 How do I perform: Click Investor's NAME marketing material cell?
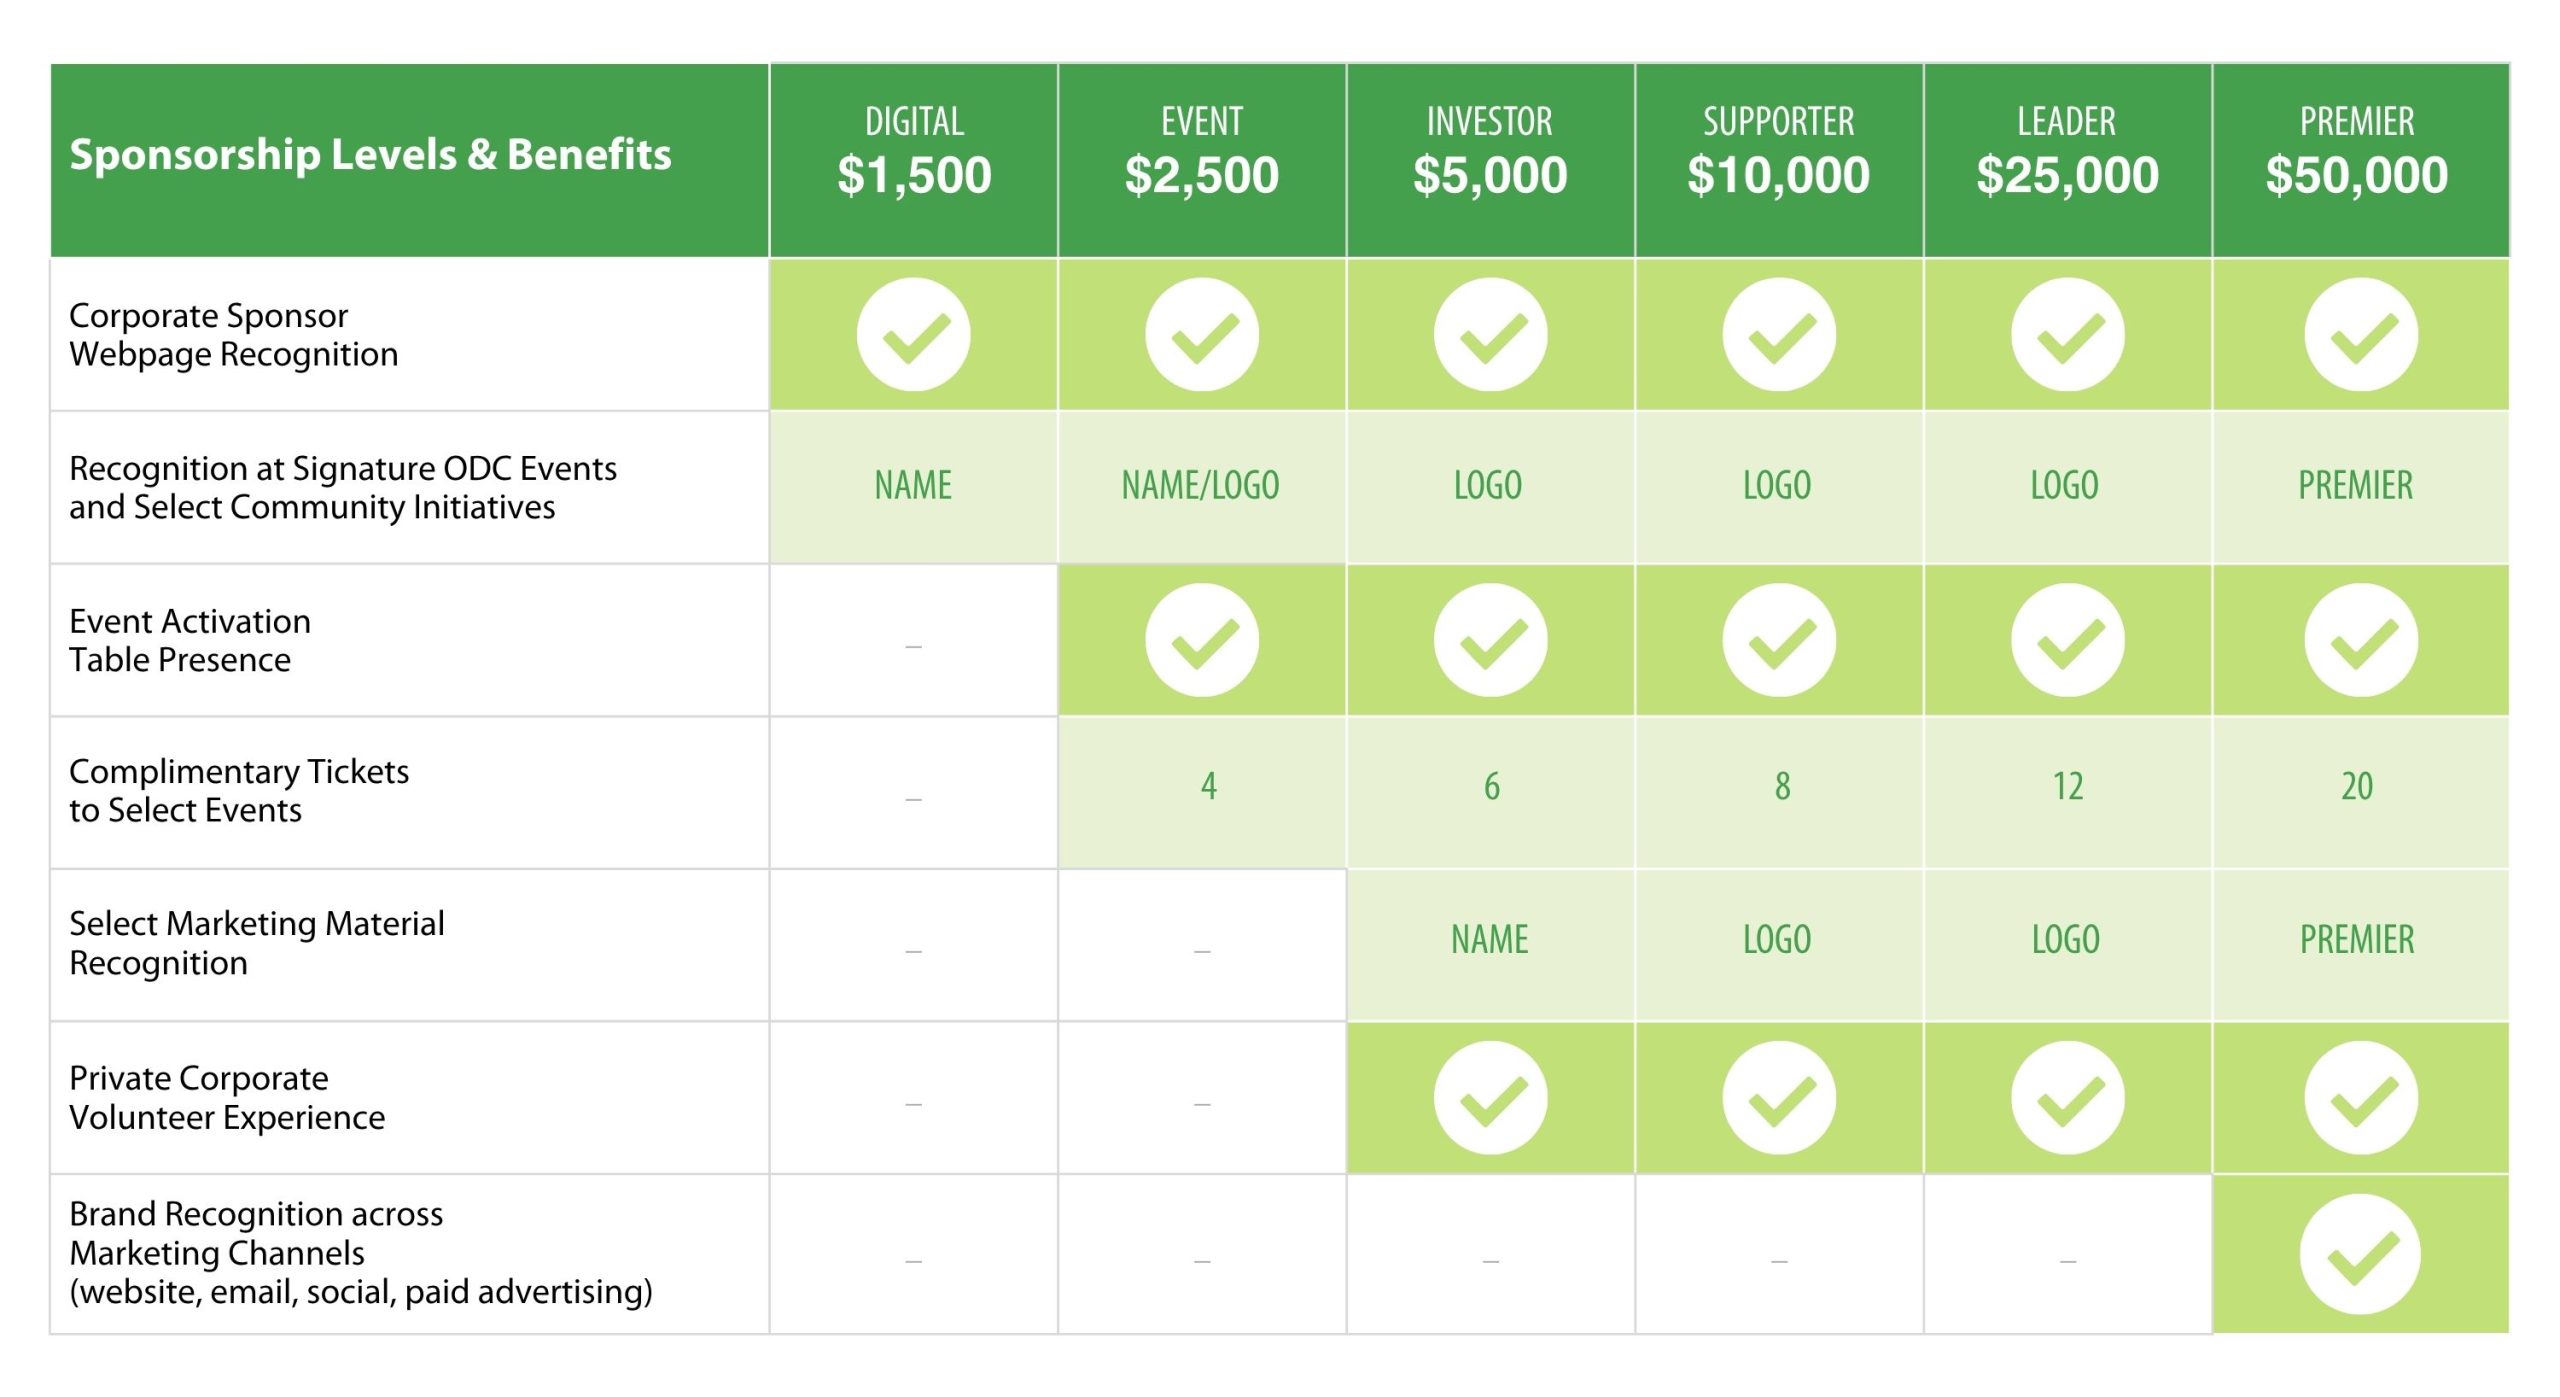1490,940
